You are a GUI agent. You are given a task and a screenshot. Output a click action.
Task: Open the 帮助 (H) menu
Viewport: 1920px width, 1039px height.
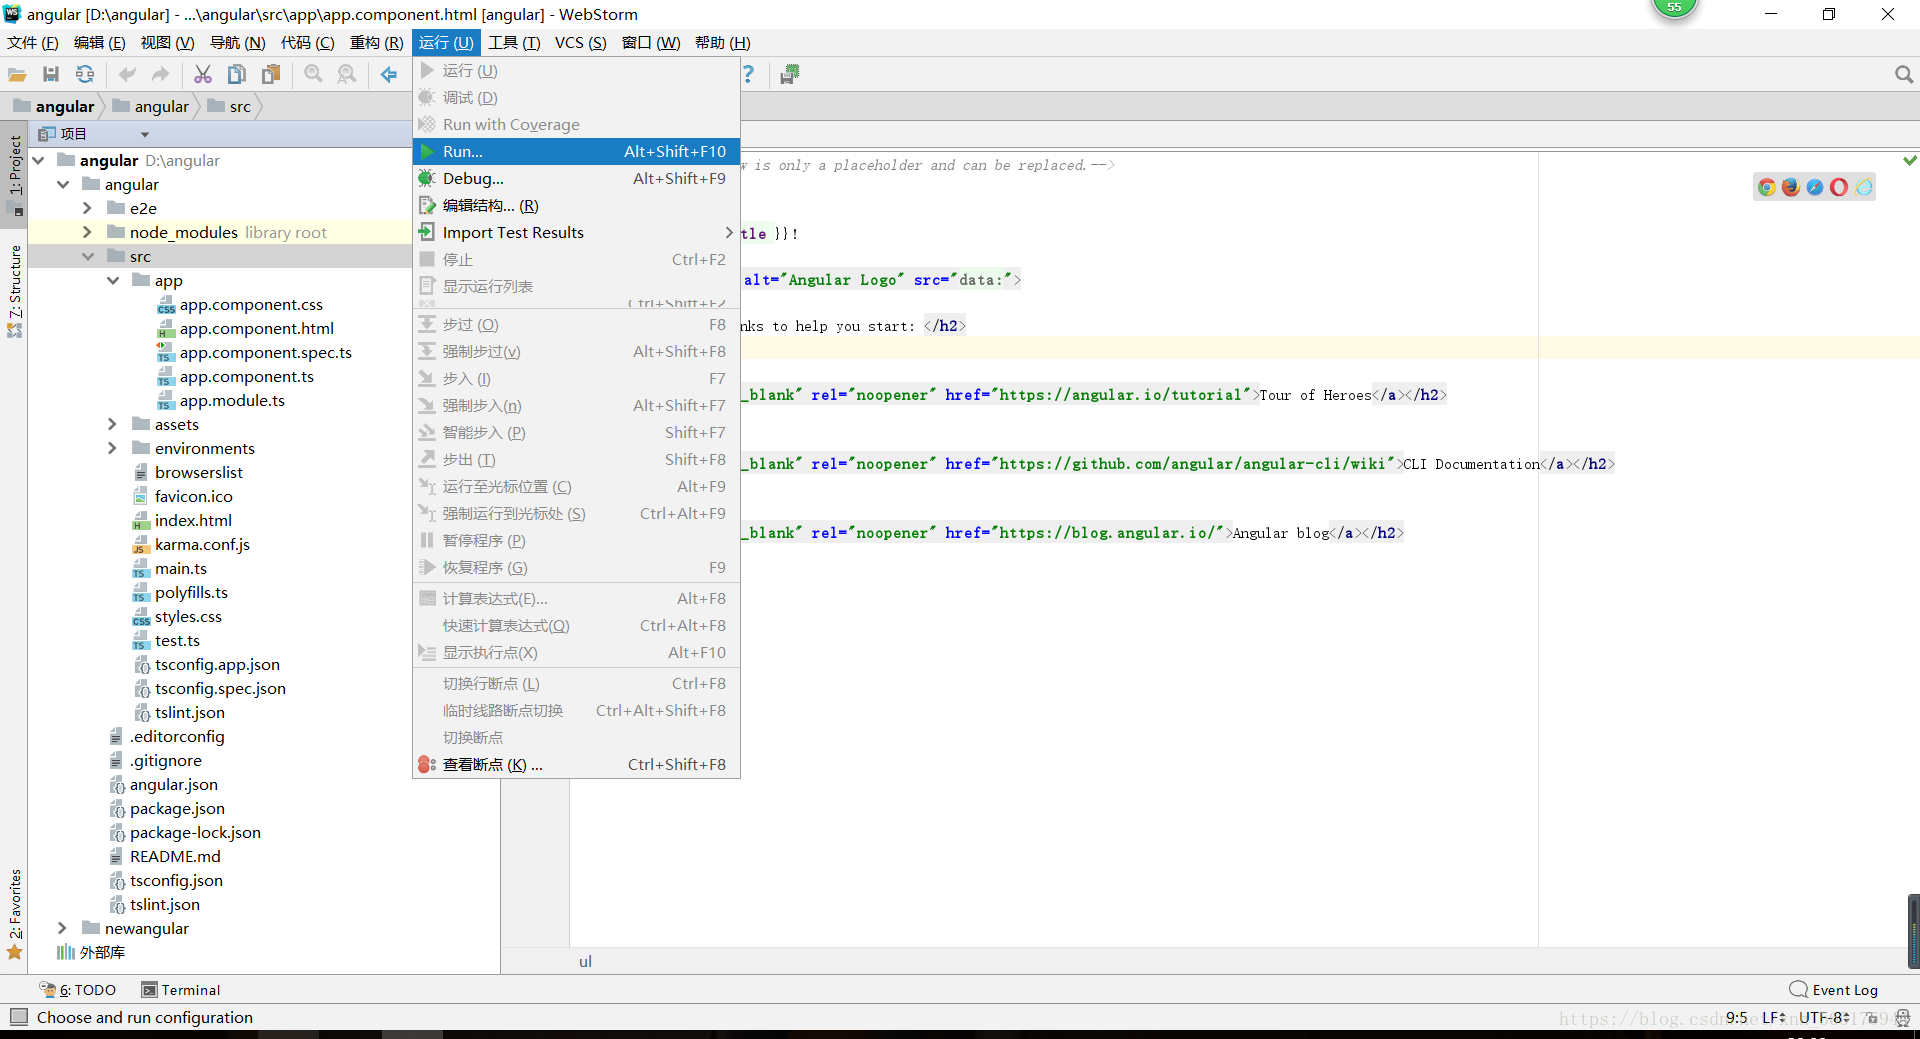(x=723, y=42)
